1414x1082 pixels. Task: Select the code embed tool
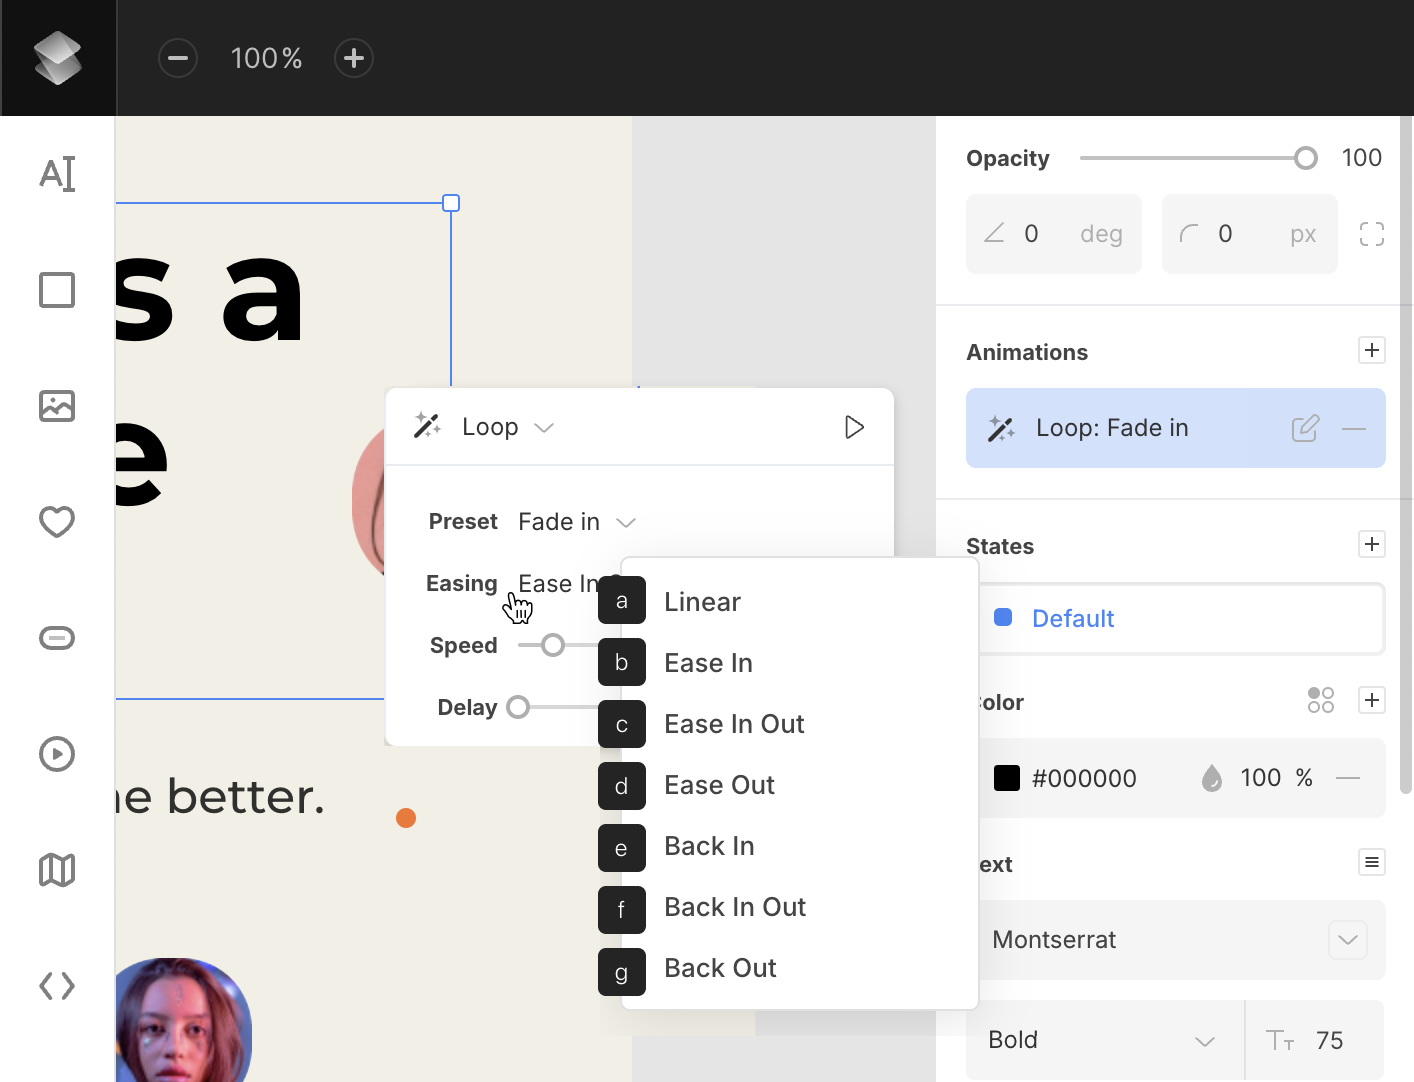(57, 986)
